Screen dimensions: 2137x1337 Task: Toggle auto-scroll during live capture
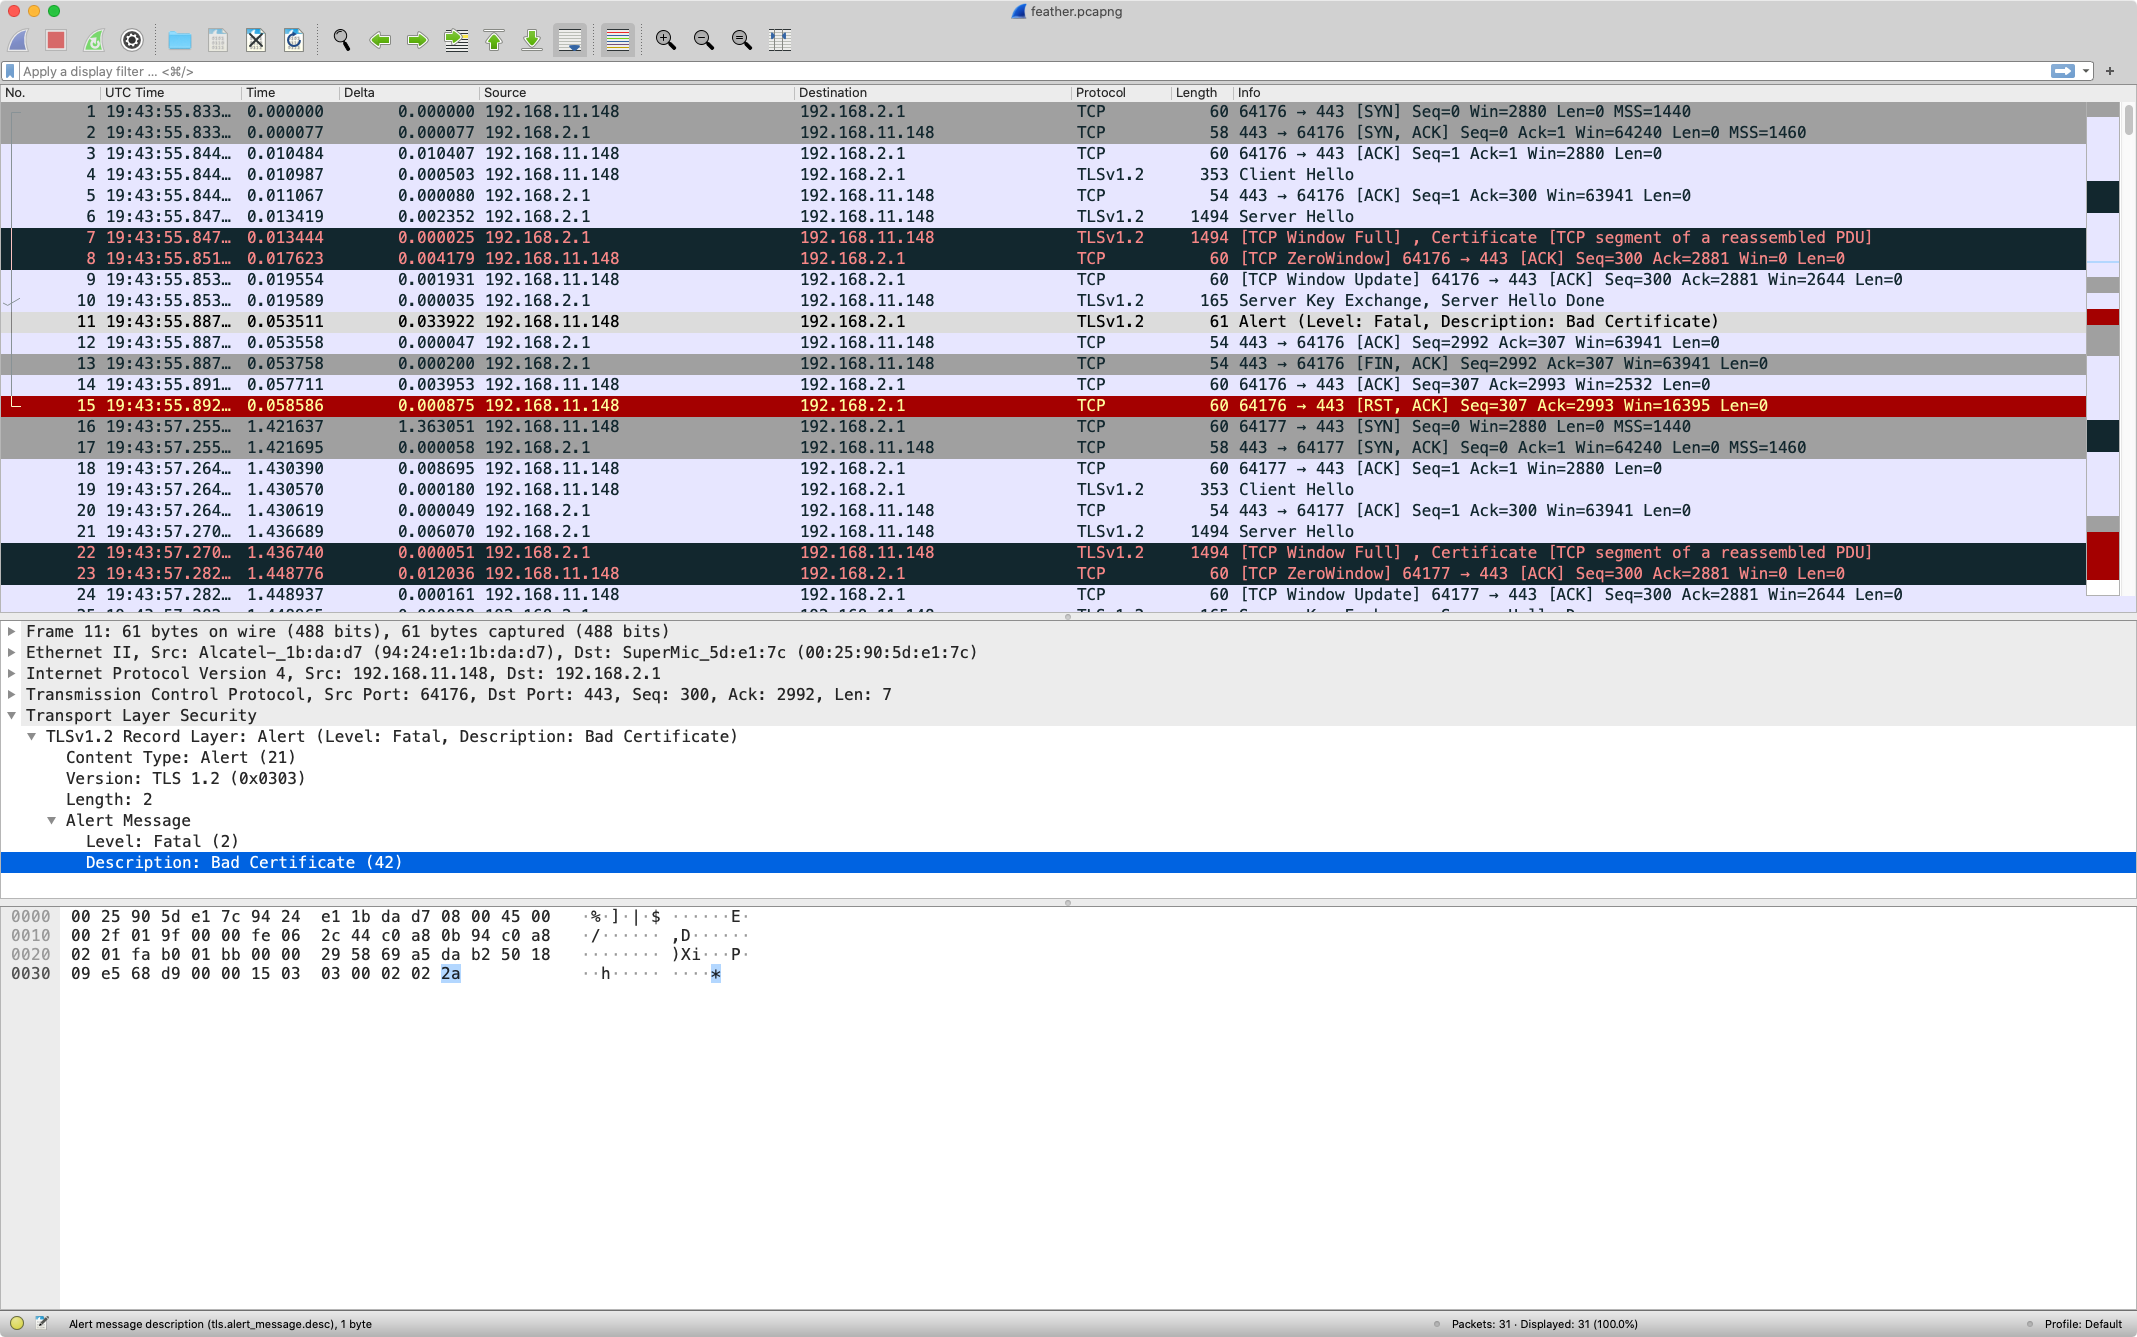click(x=570, y=40)
